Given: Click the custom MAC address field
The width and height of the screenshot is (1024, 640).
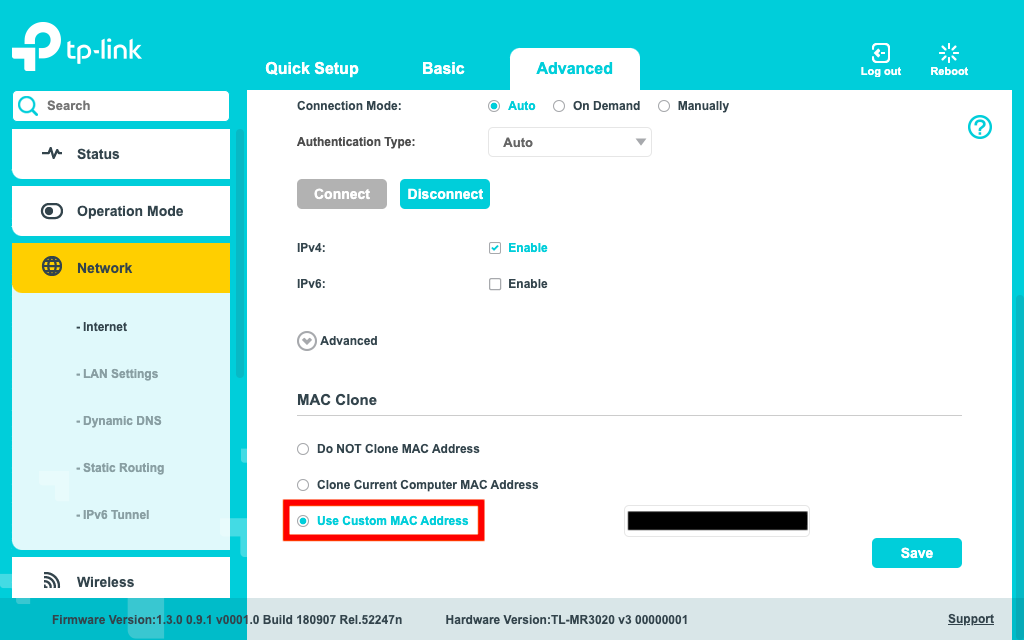Looking at the screenshot, I should point(716,521).
